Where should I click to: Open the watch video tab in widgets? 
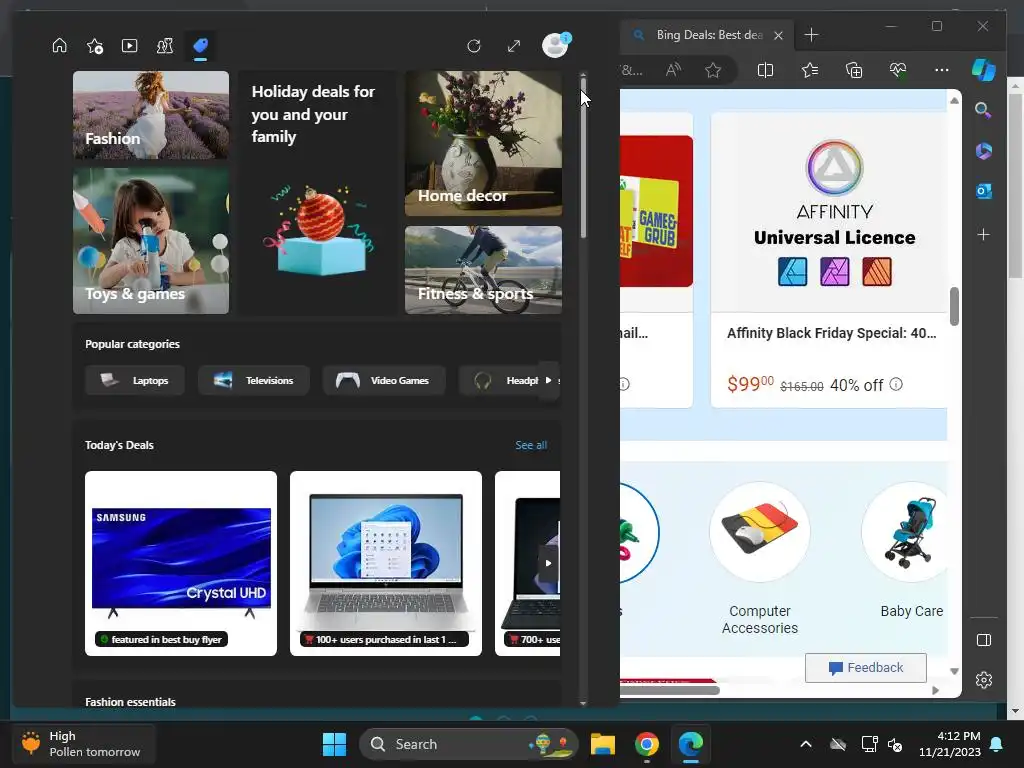129,46
